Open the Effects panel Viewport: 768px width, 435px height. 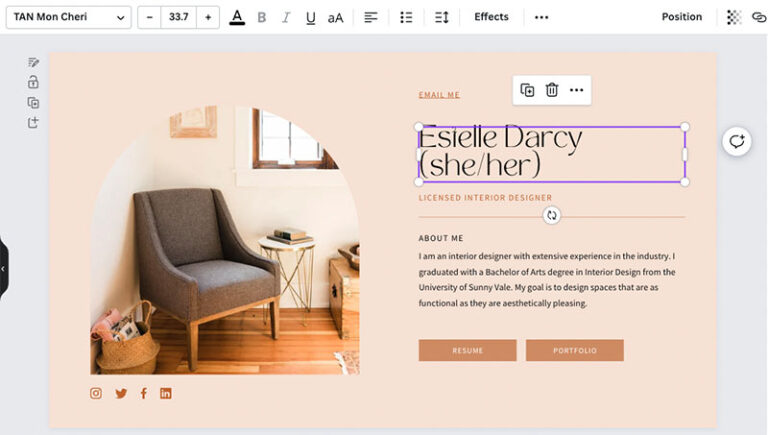click(491, 17)
